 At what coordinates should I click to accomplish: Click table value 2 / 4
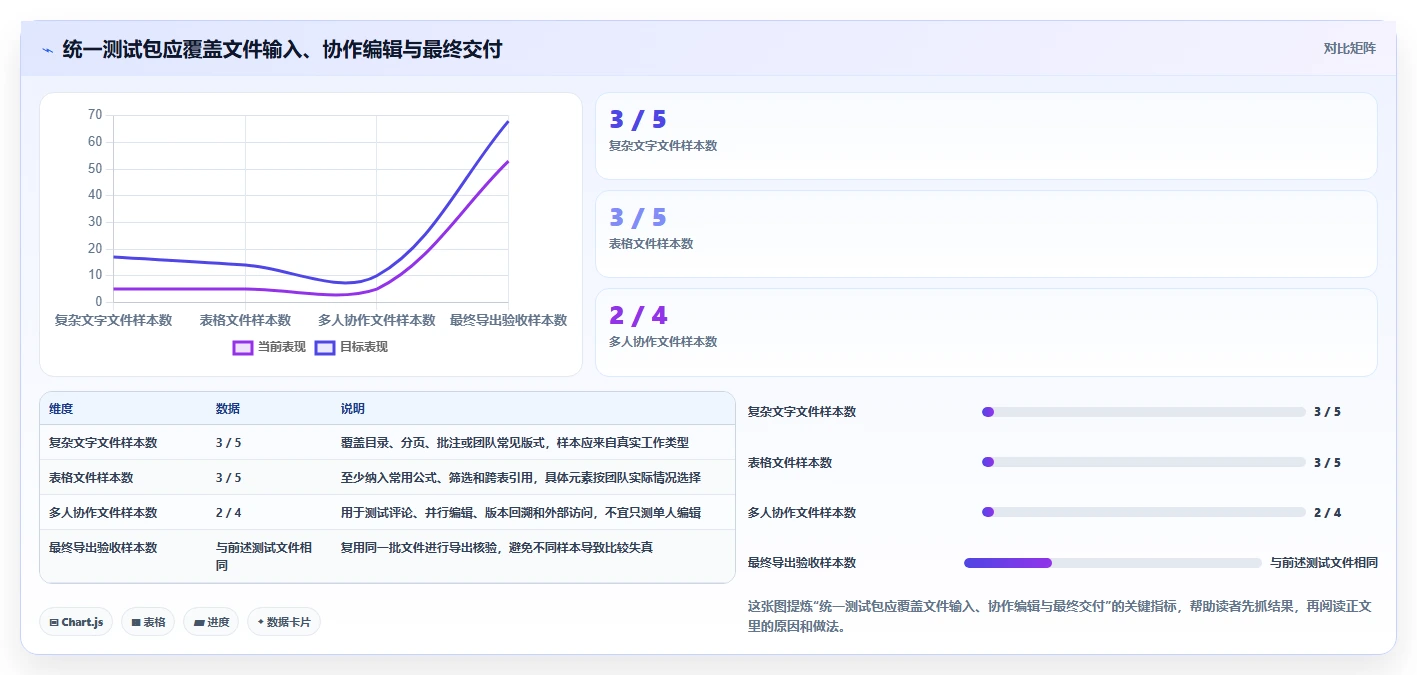(228, 513)
